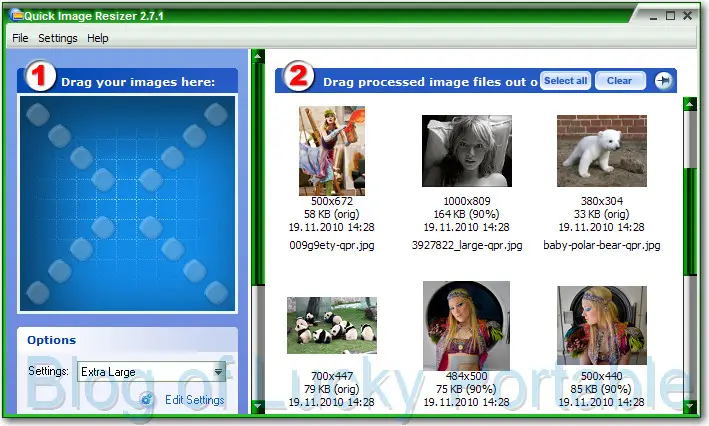Click the Edit Settings link

pyautogui.click(x=194, y=400)
